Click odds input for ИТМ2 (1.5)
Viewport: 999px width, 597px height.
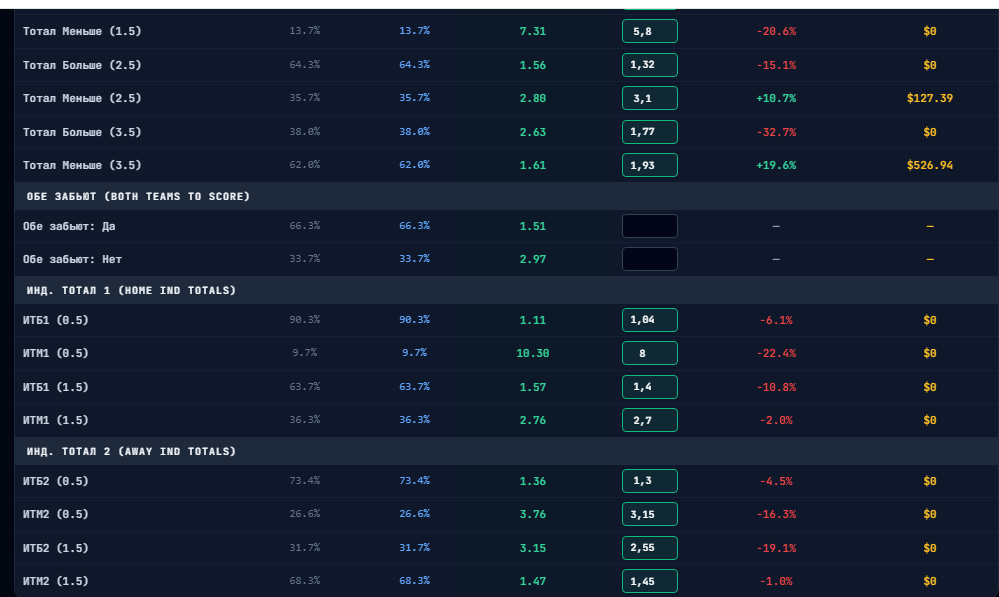[x=649, y=581]
